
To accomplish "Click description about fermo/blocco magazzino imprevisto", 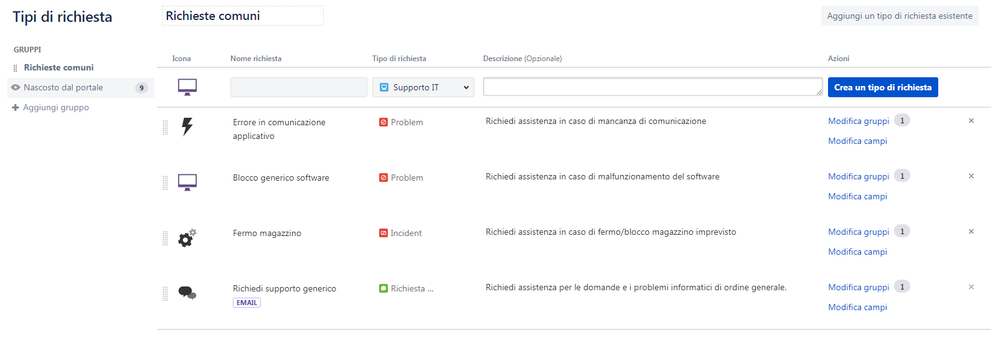I will point(610,232).
